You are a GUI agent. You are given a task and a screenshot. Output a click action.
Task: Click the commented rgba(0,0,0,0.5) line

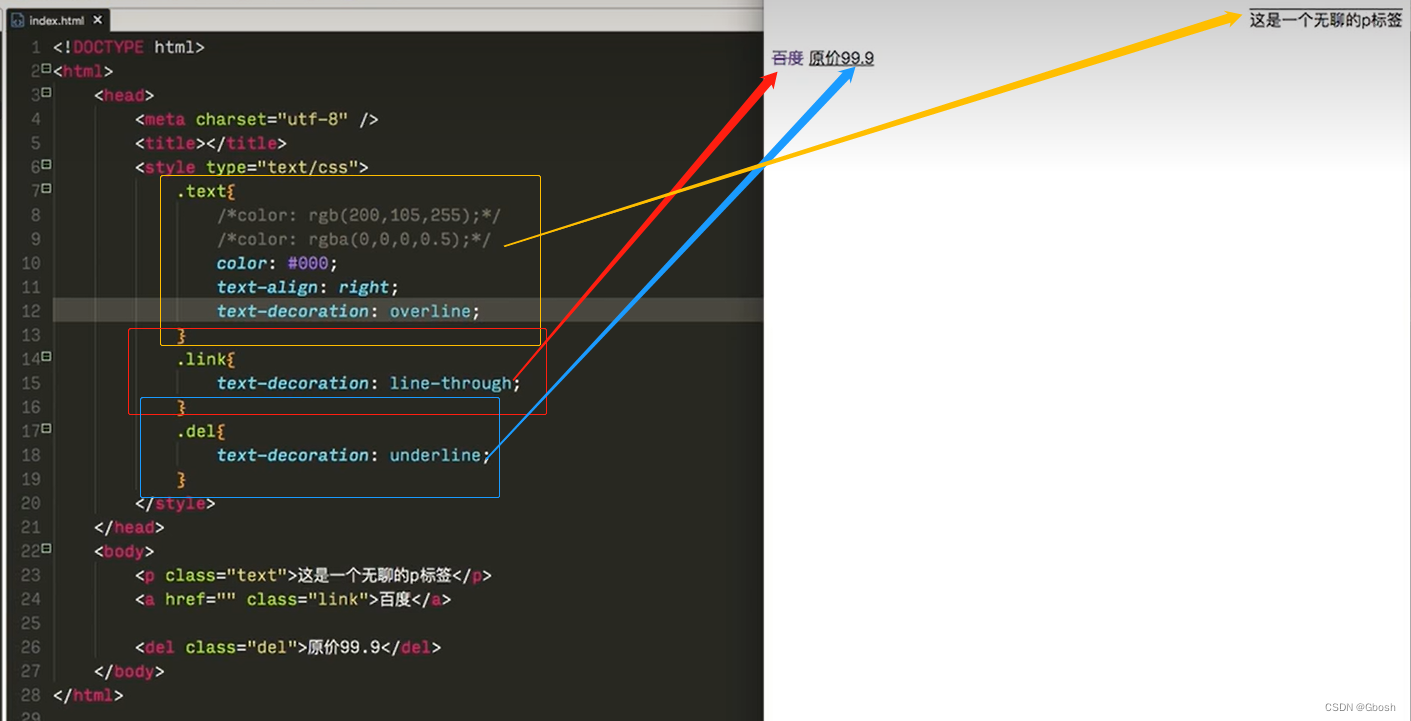point(354,239)
